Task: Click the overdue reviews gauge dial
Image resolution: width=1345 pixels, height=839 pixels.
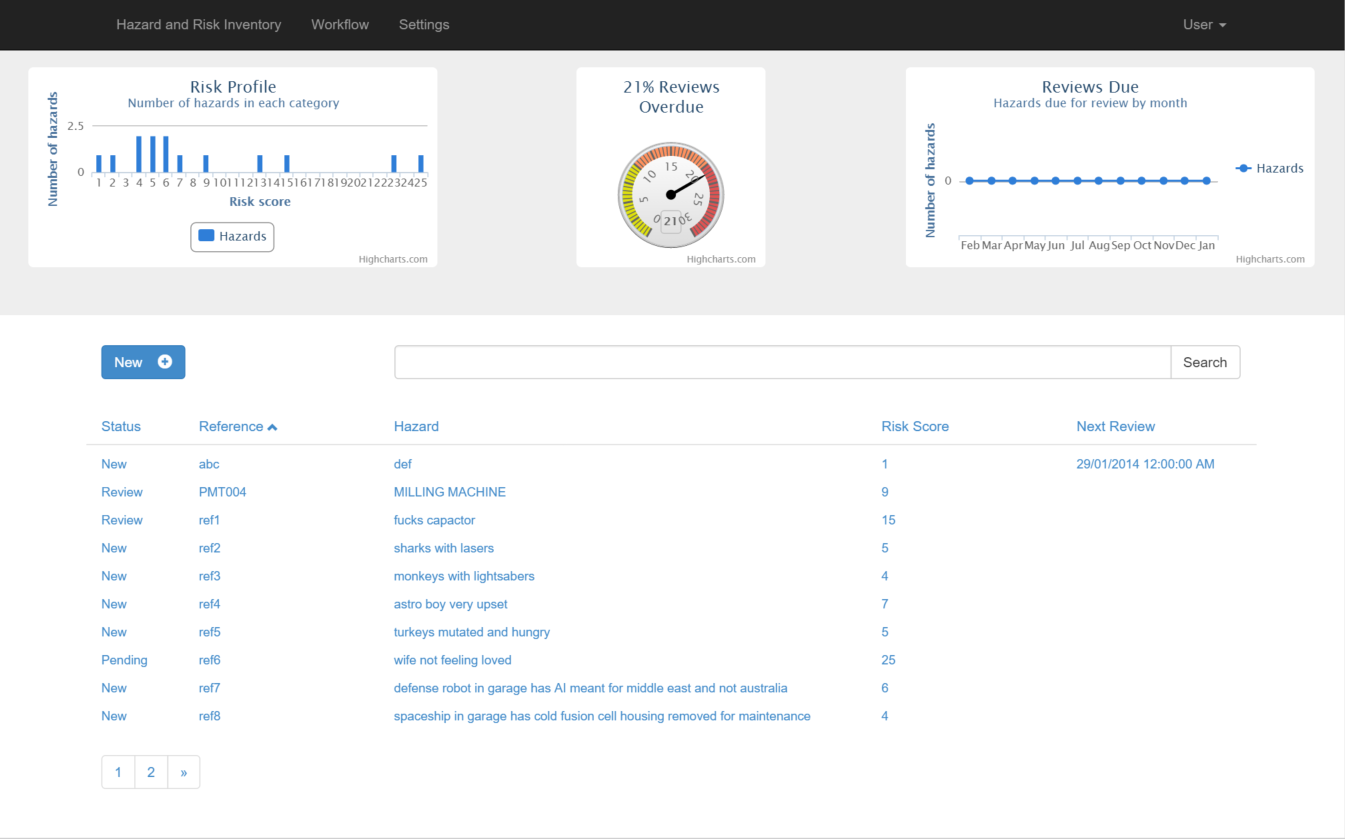Action: 670,194
